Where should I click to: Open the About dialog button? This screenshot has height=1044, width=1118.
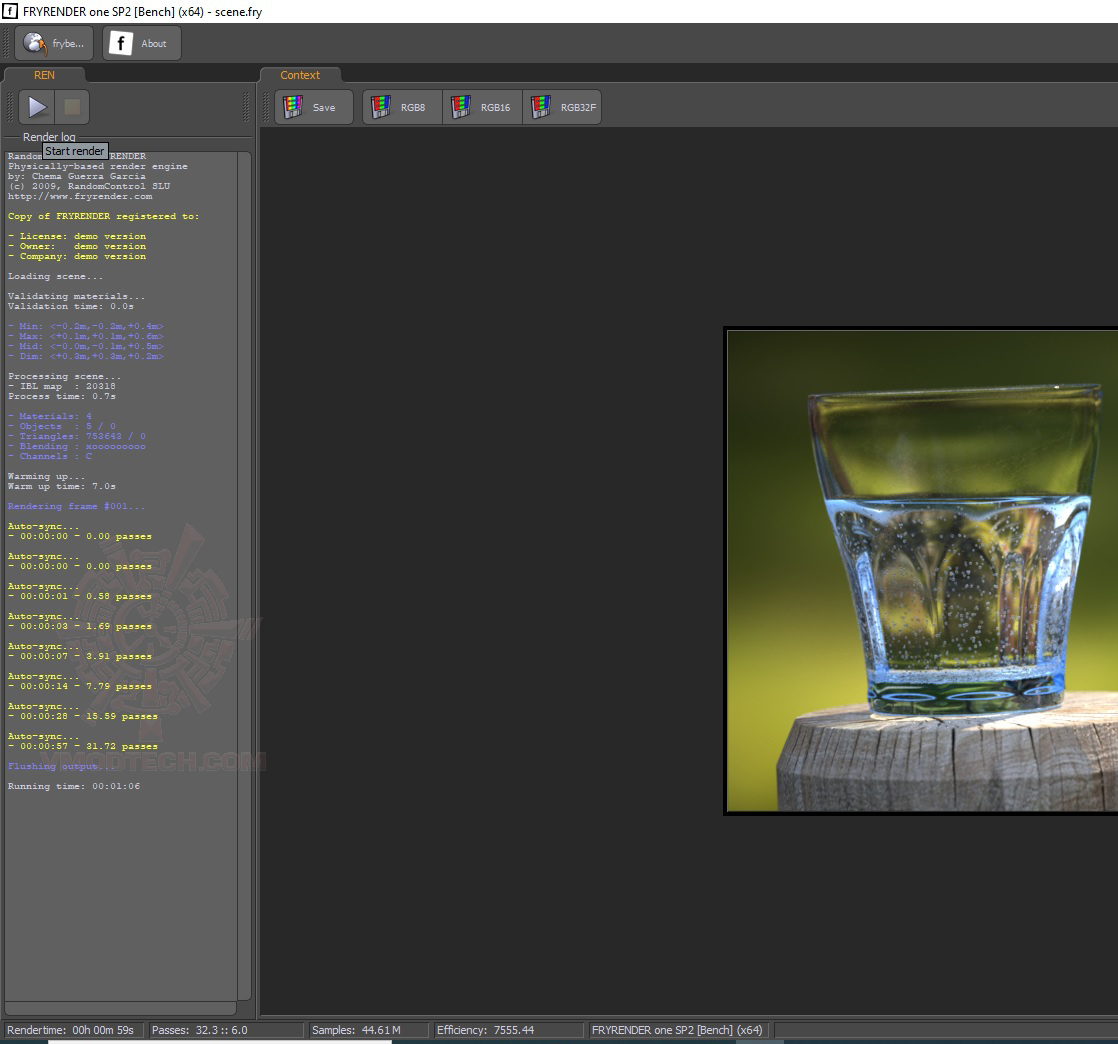click(142, 44)
